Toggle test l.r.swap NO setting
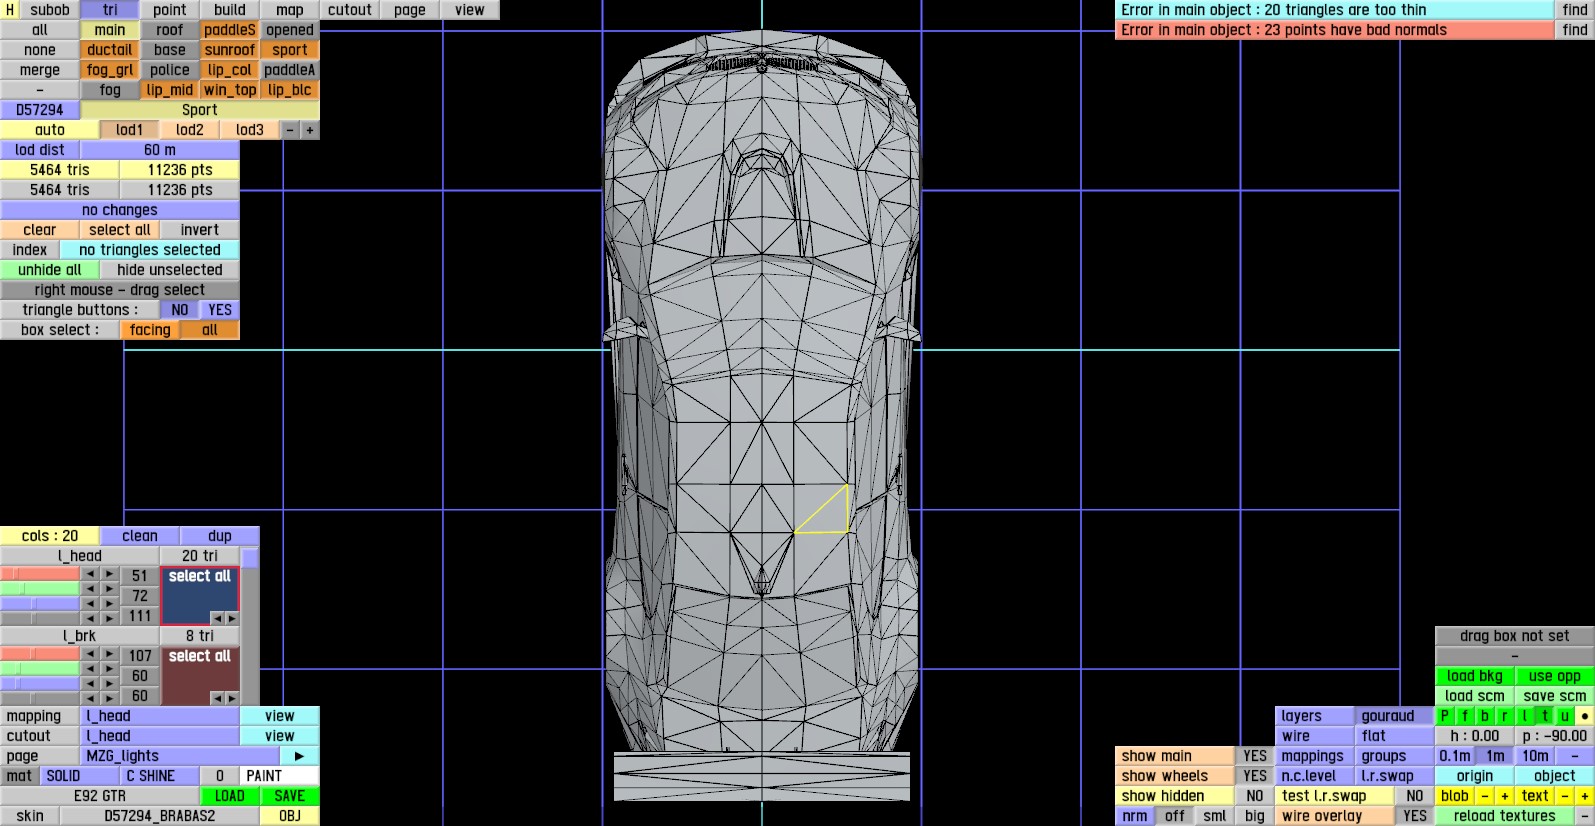 pyautogui.click(x=1415, y=796)
